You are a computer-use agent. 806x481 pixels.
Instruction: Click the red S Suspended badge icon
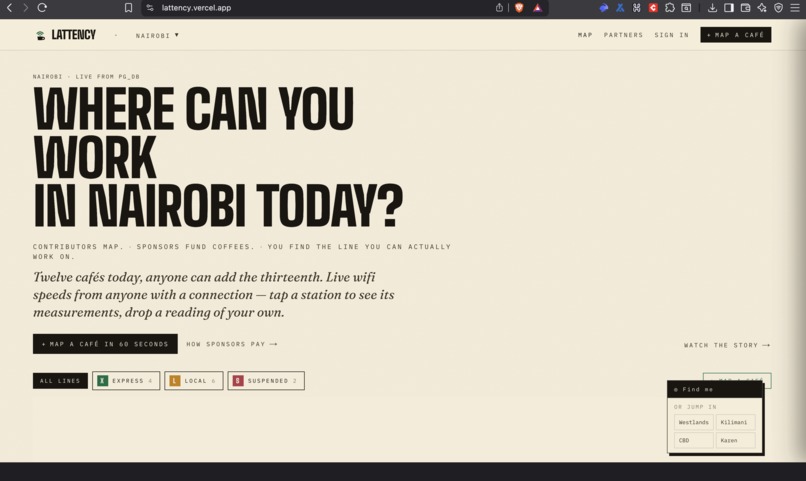[238, 381]
